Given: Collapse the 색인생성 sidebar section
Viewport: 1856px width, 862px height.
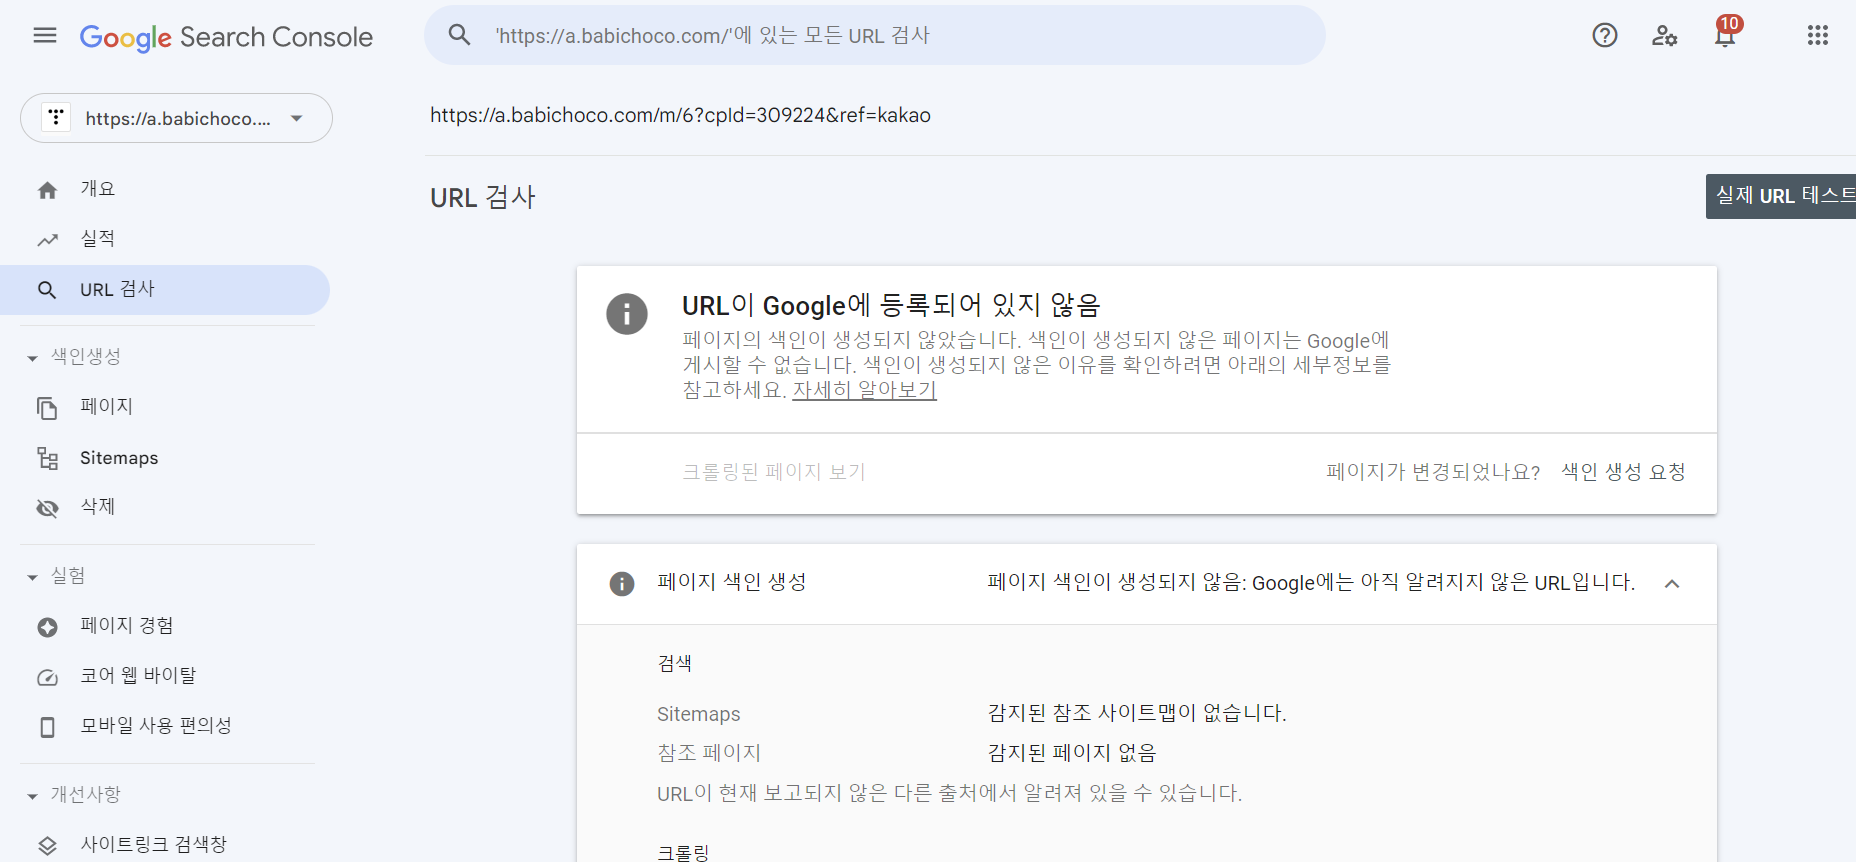Looking at the screenshot, I should click(x=32, y=358).
